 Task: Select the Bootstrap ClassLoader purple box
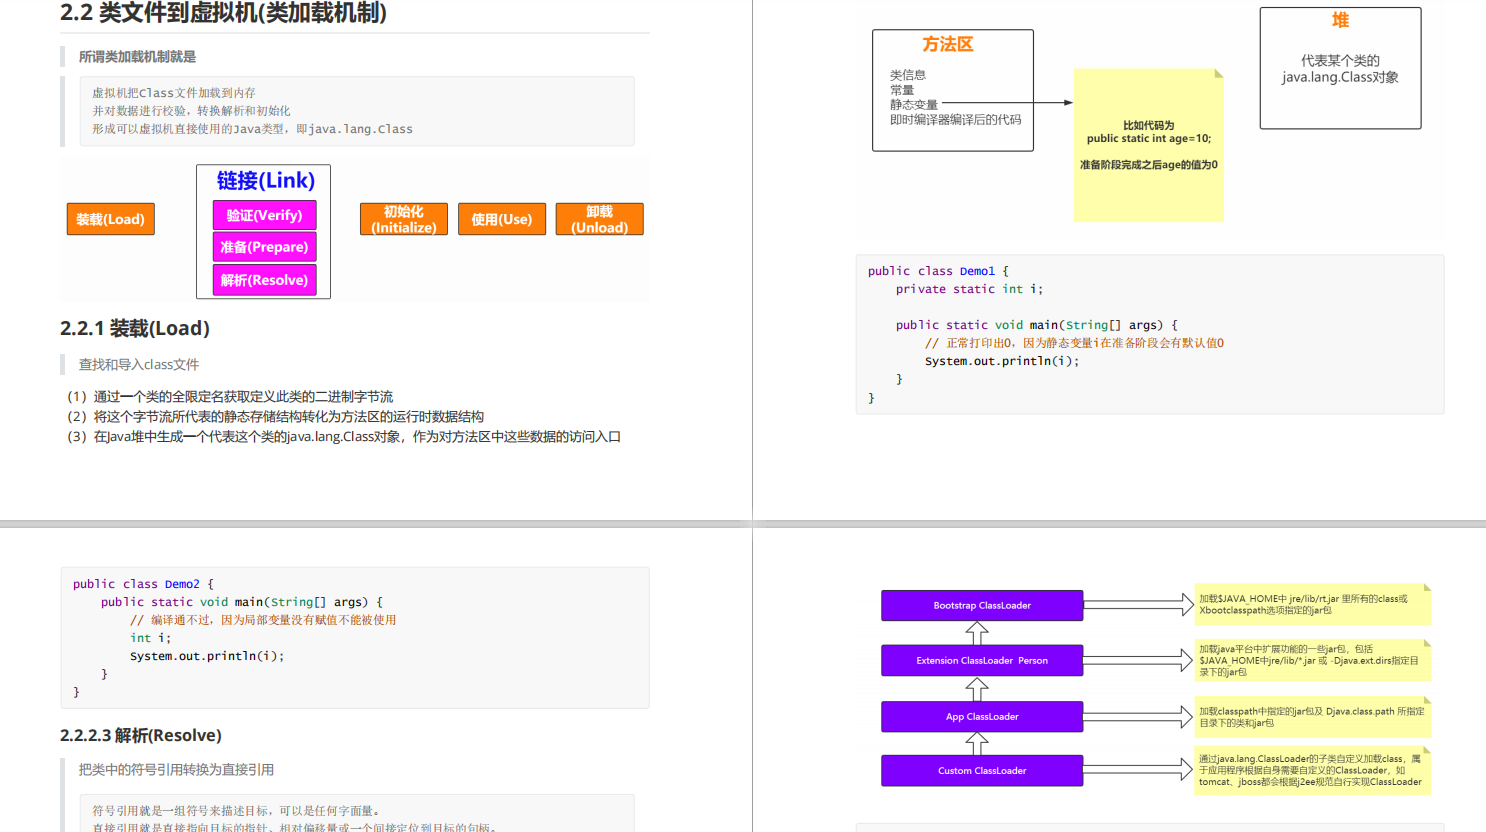click(x=982, y=605)
